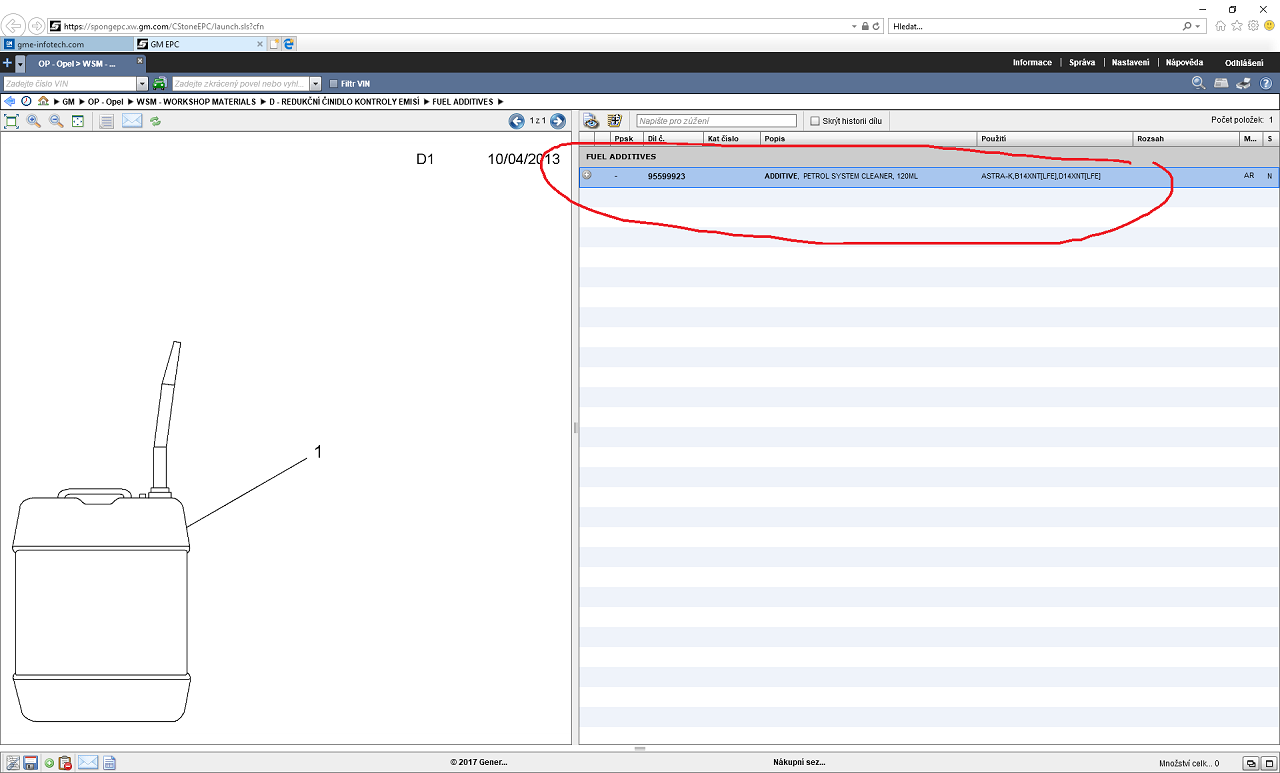Open the search magnifier in top-right toolbar
1280x773 pixels.
1198,84
